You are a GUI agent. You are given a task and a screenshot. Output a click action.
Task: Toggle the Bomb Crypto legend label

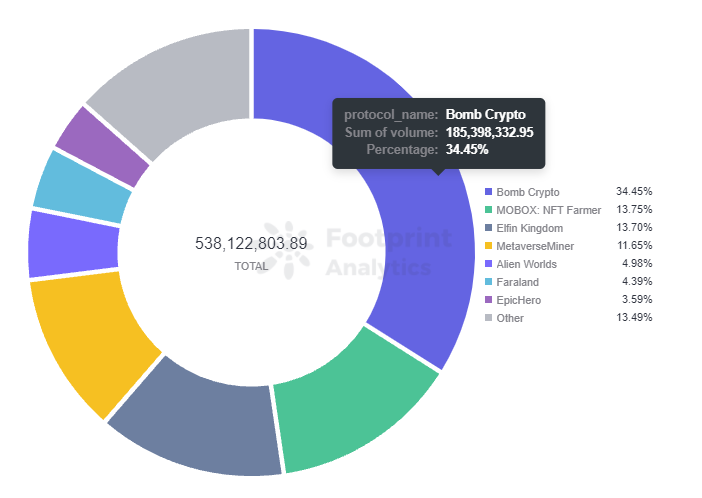528,192
